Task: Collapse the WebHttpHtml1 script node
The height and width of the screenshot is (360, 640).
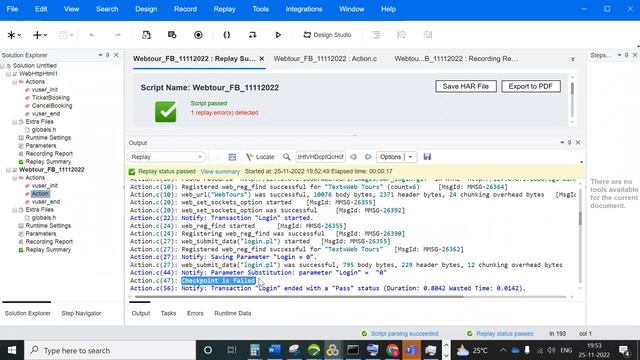Action: (8, 74)
